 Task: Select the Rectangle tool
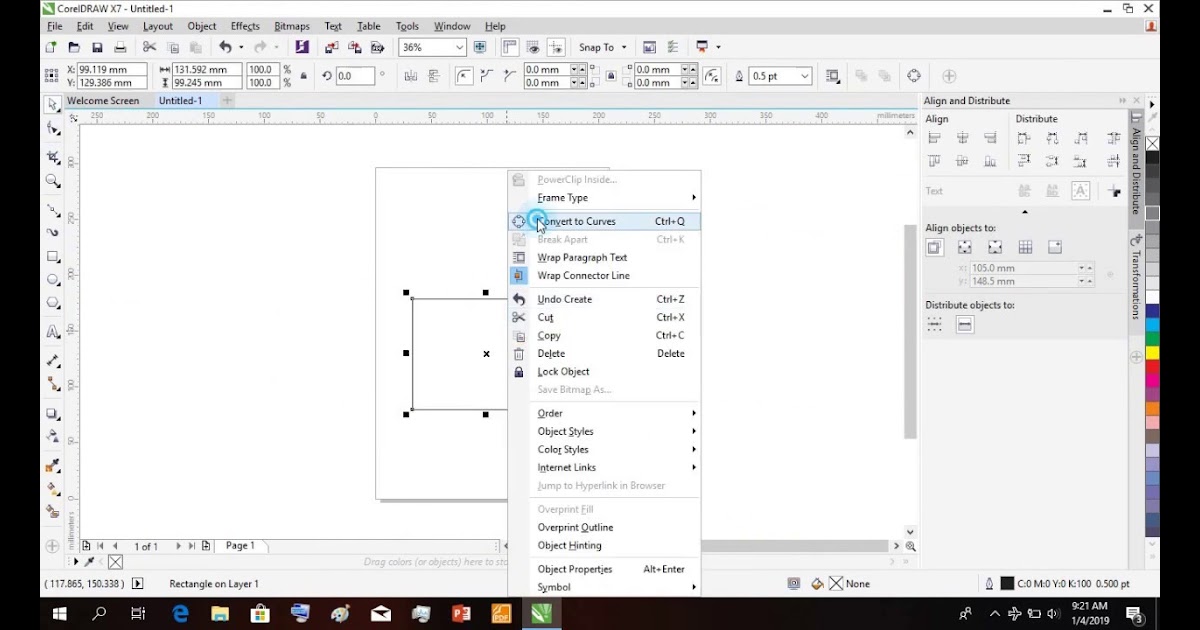(53, 257)
